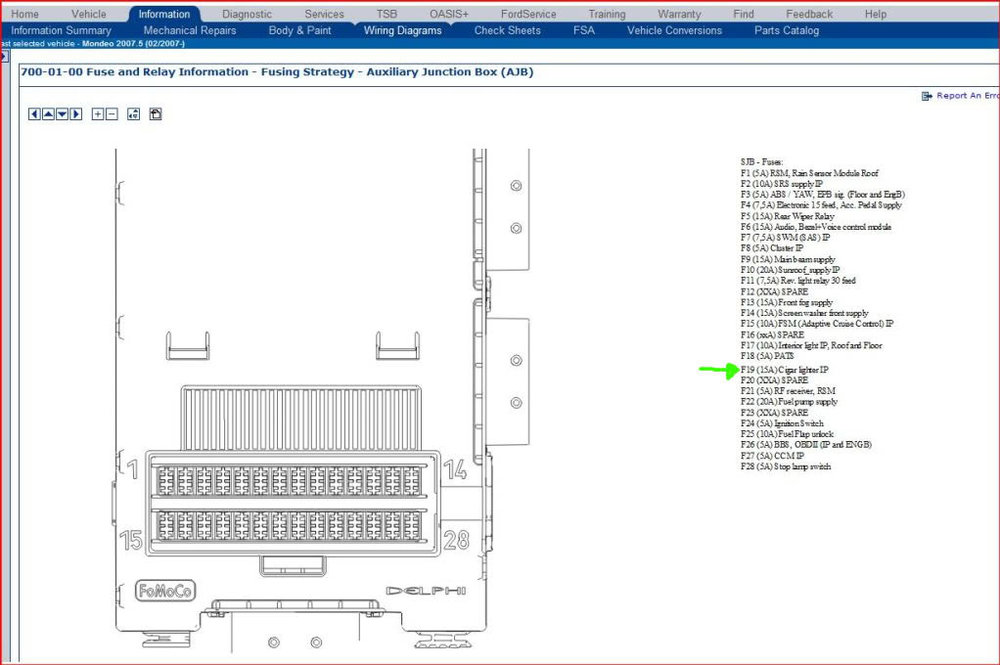
Task: Click the Report An Error link
Action: click(x=960, y=96)
